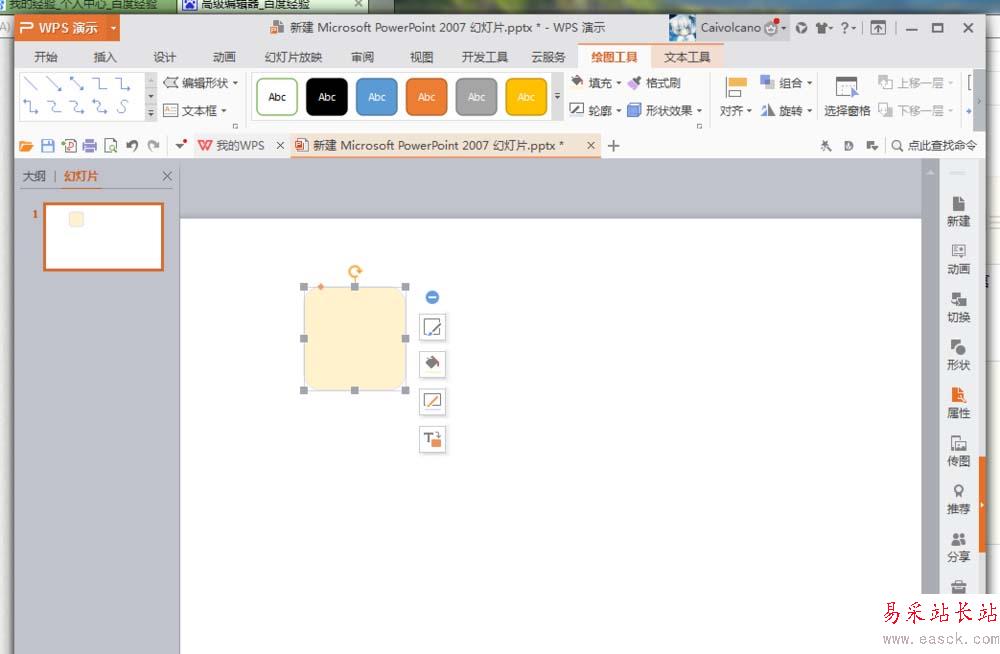Save the file with the disk icon
The height and width of the screenshot is (654, 1000).
[x=48, y=146]
